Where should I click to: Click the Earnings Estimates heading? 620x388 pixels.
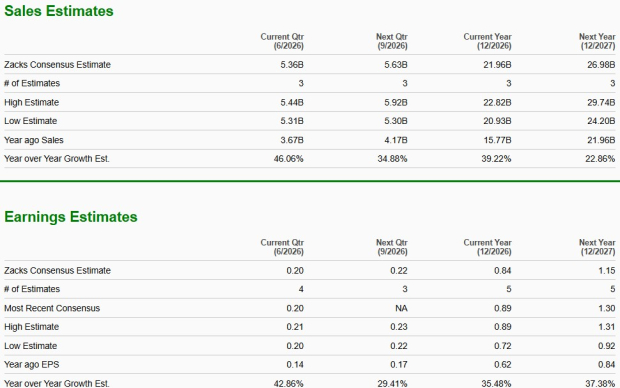71,217
